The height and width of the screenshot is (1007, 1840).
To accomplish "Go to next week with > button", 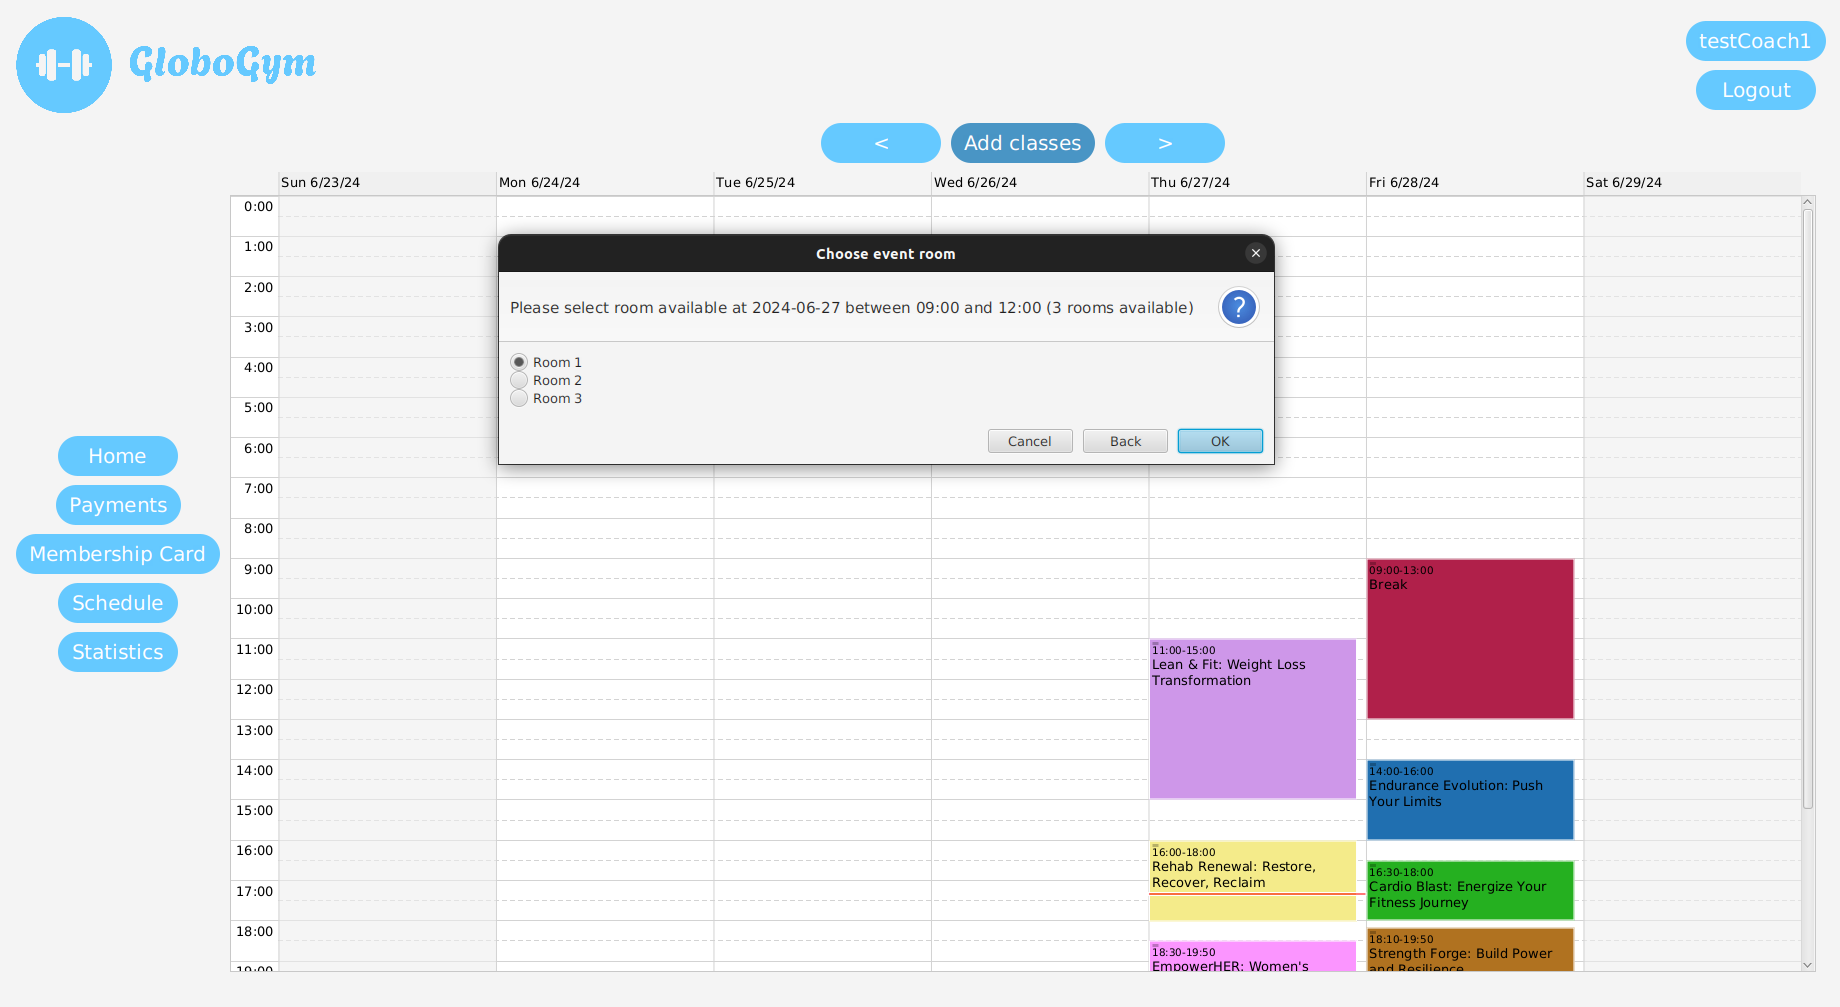I will tap(1164, 143).
